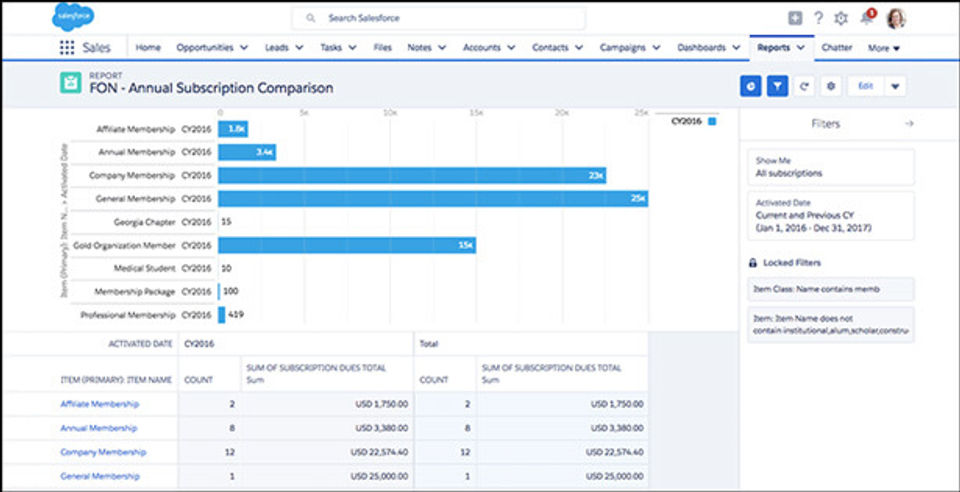Click the CY2016 legend color swatch
Viewport: 960px width, 492px height.
click(712, 121)
